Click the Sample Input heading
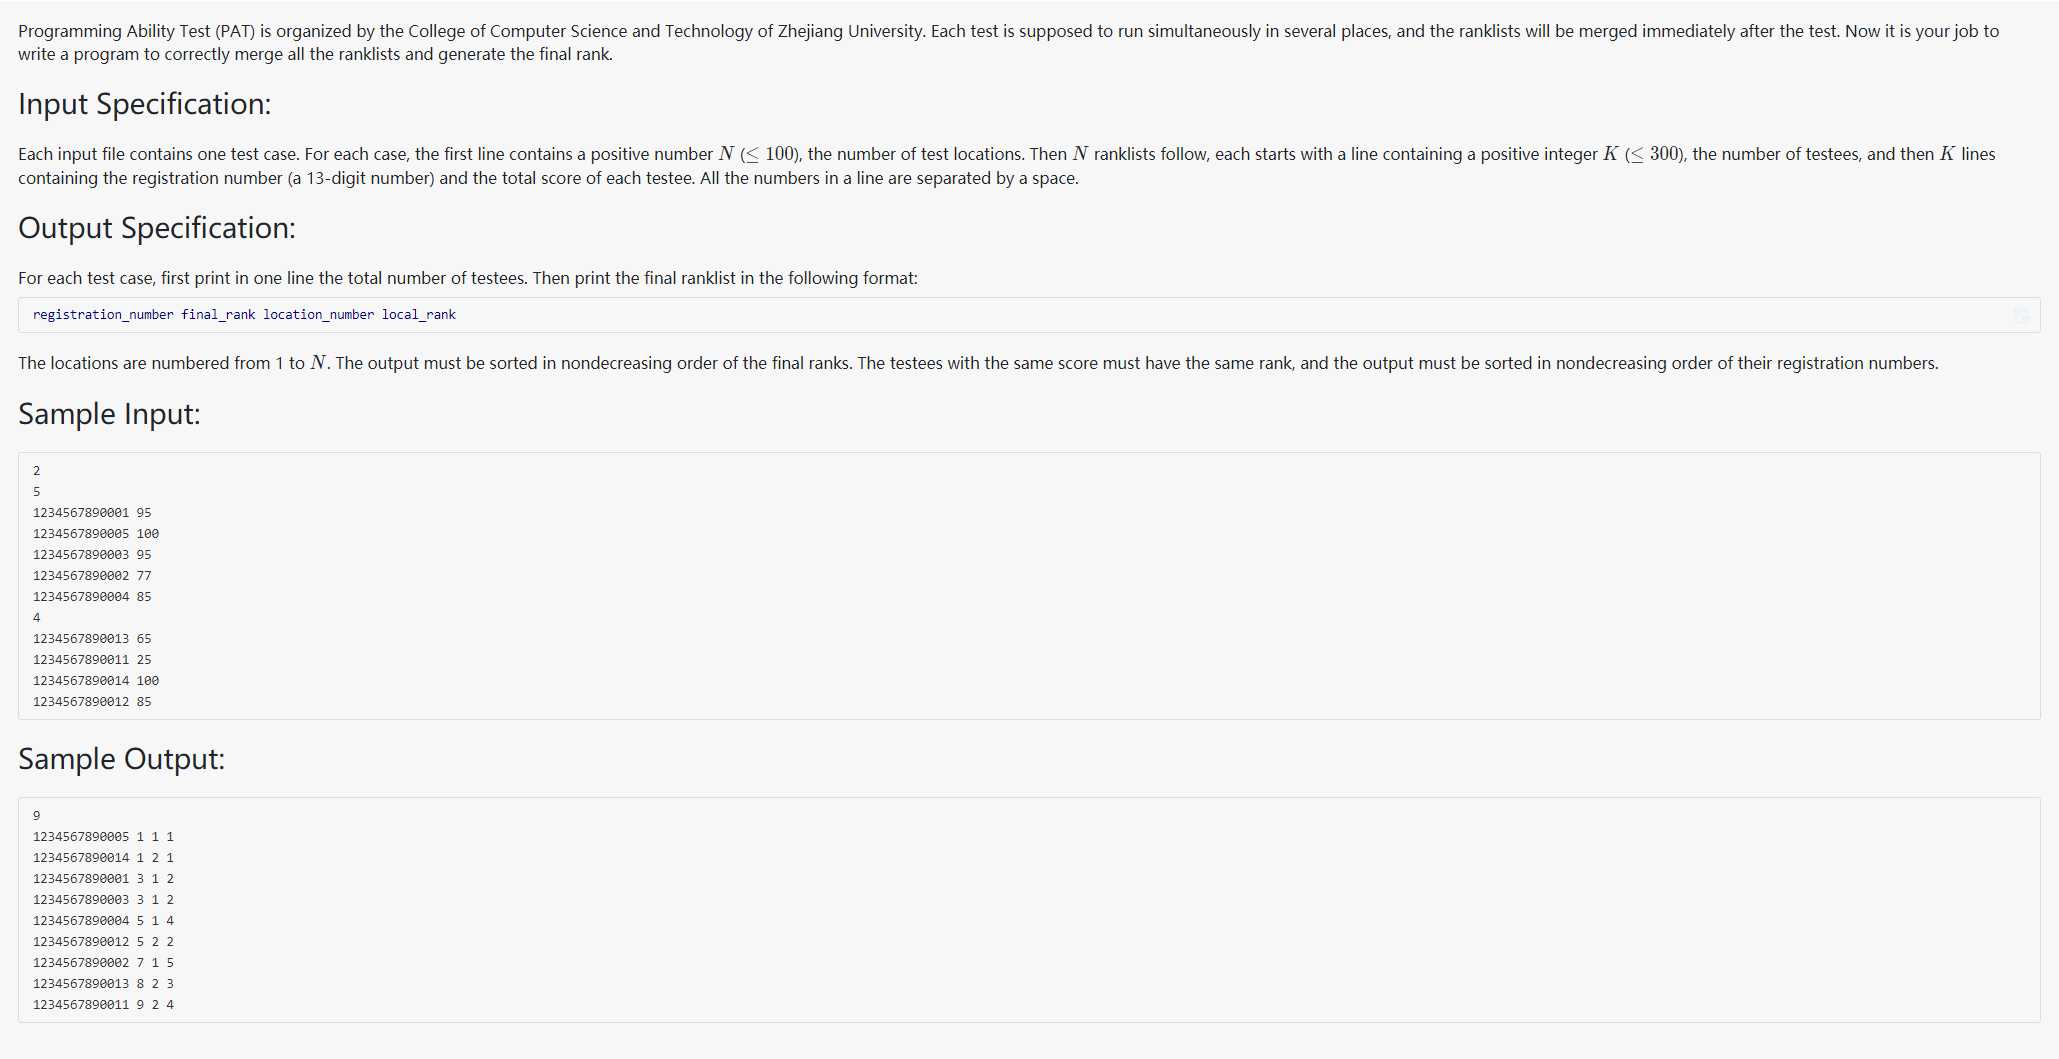This screenshot has width=2059, height=1059. (x=109, y=414)
